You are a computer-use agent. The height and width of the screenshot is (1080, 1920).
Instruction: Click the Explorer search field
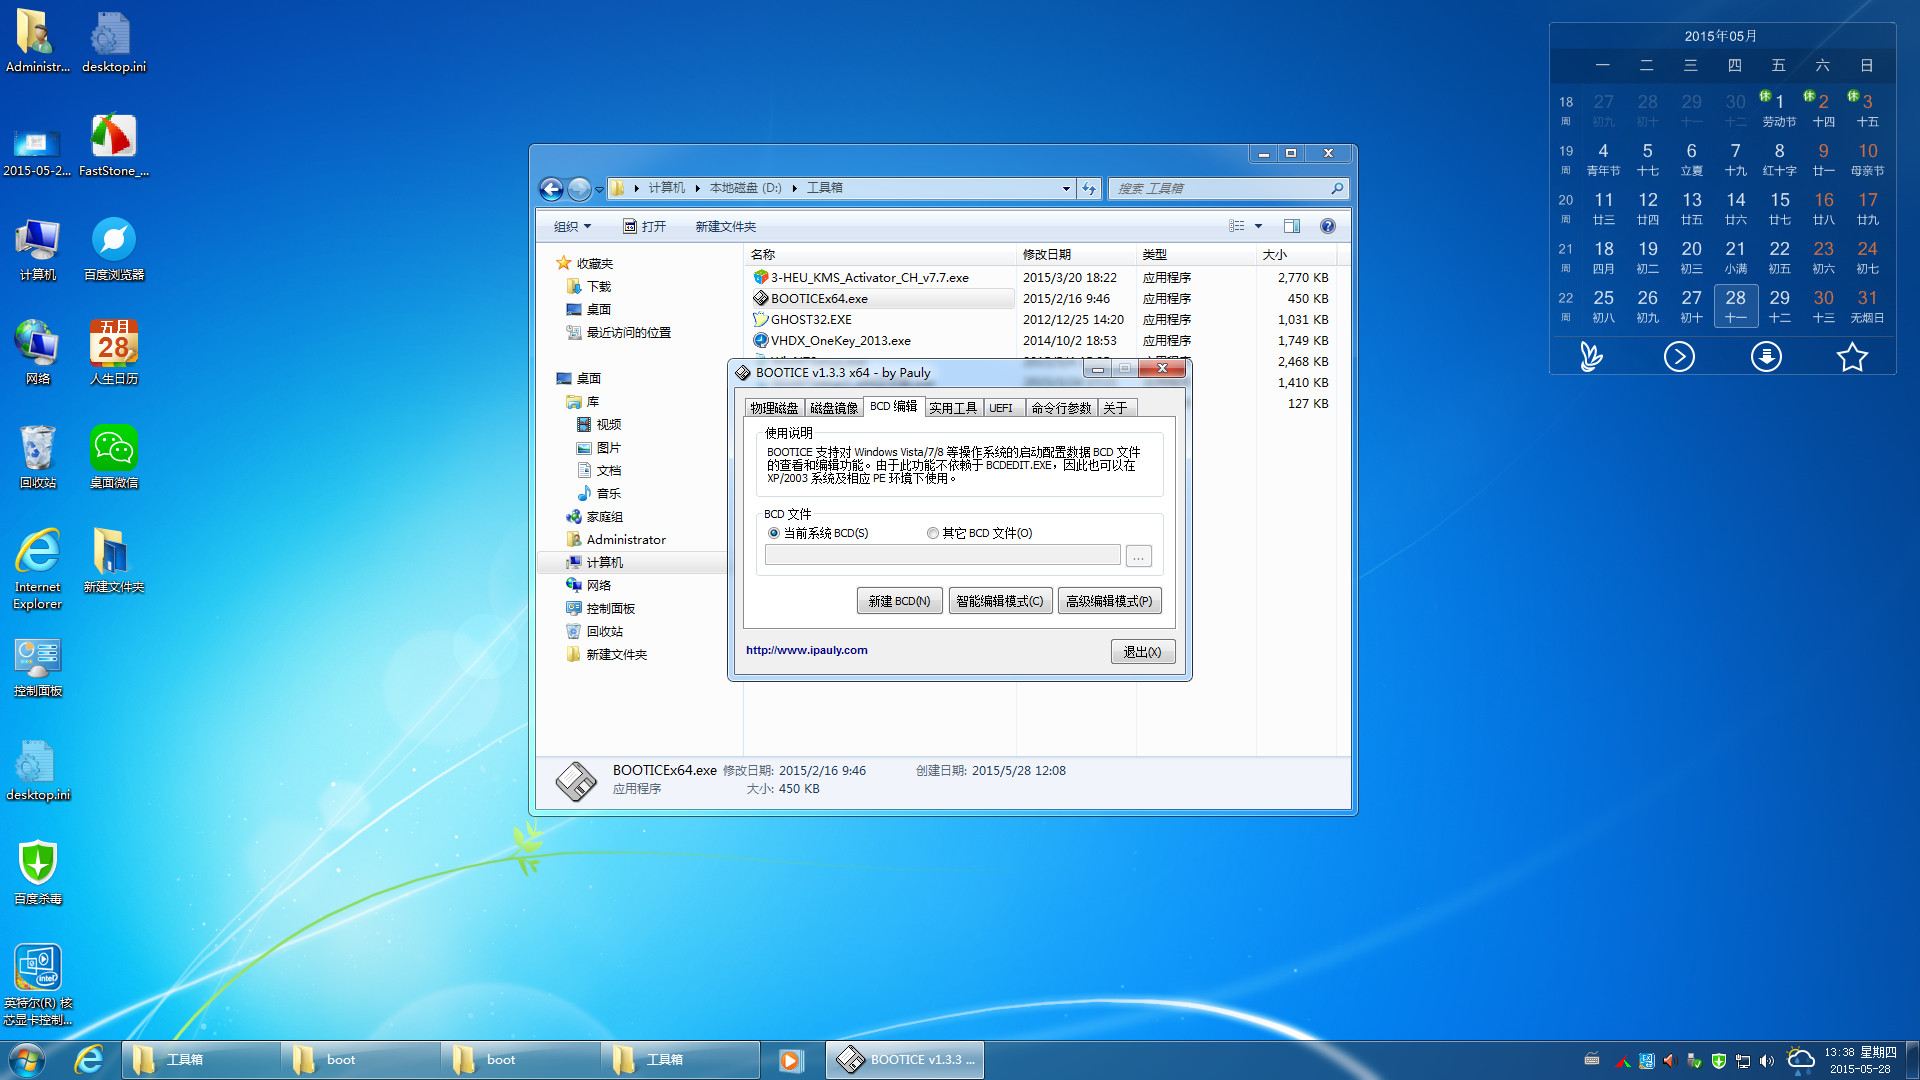(1228, 188)
